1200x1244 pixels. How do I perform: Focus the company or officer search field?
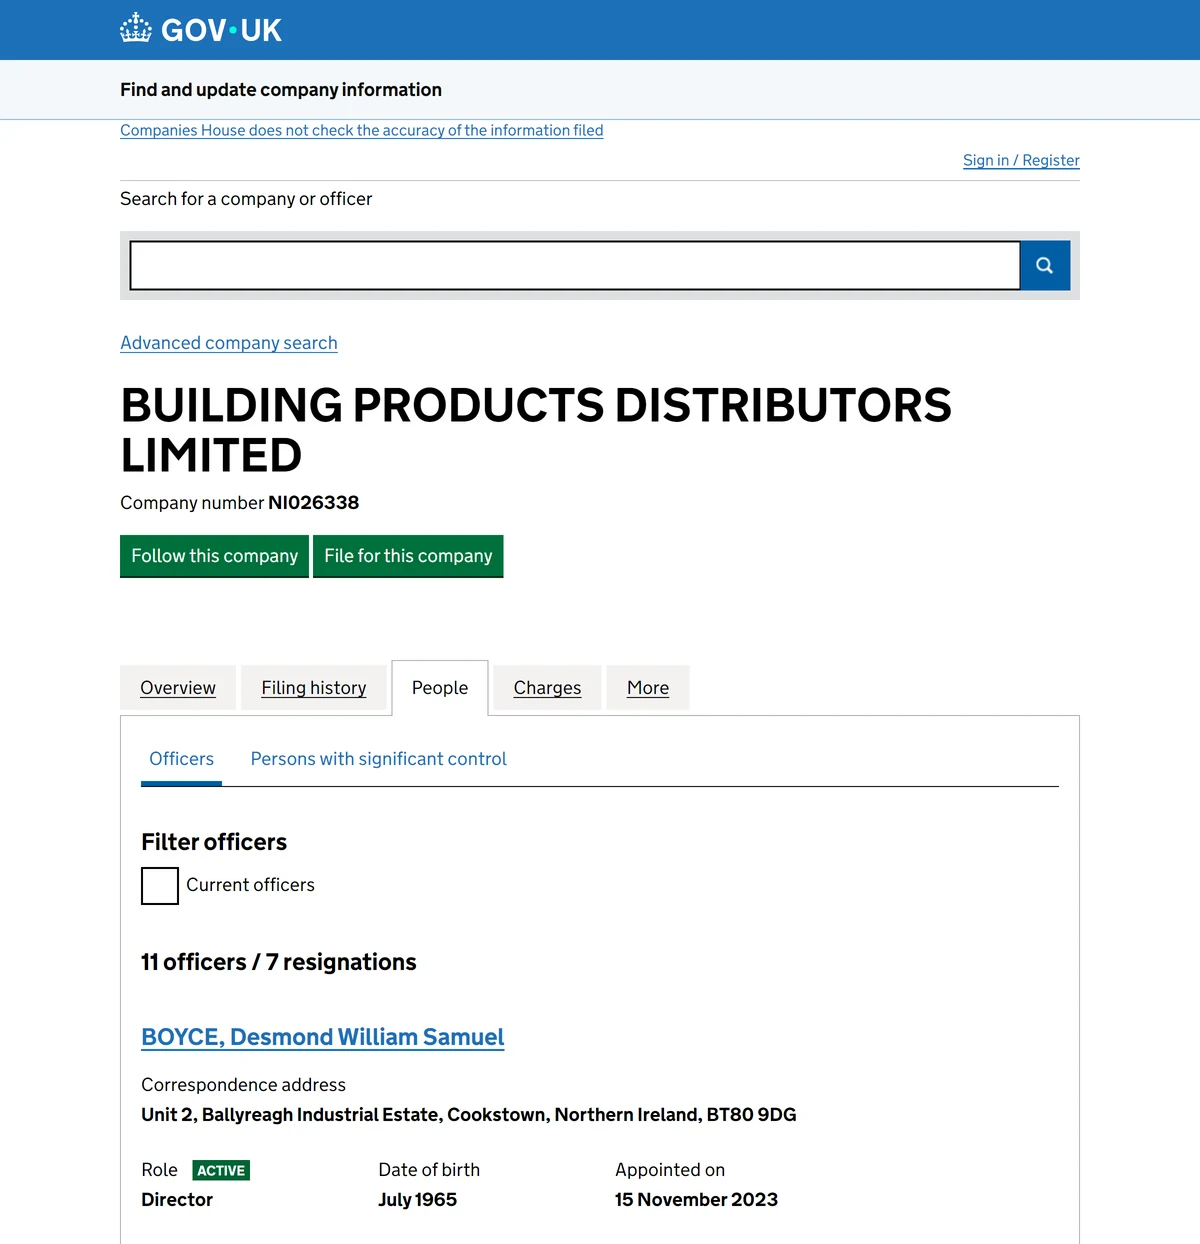[x=575, y=265]
